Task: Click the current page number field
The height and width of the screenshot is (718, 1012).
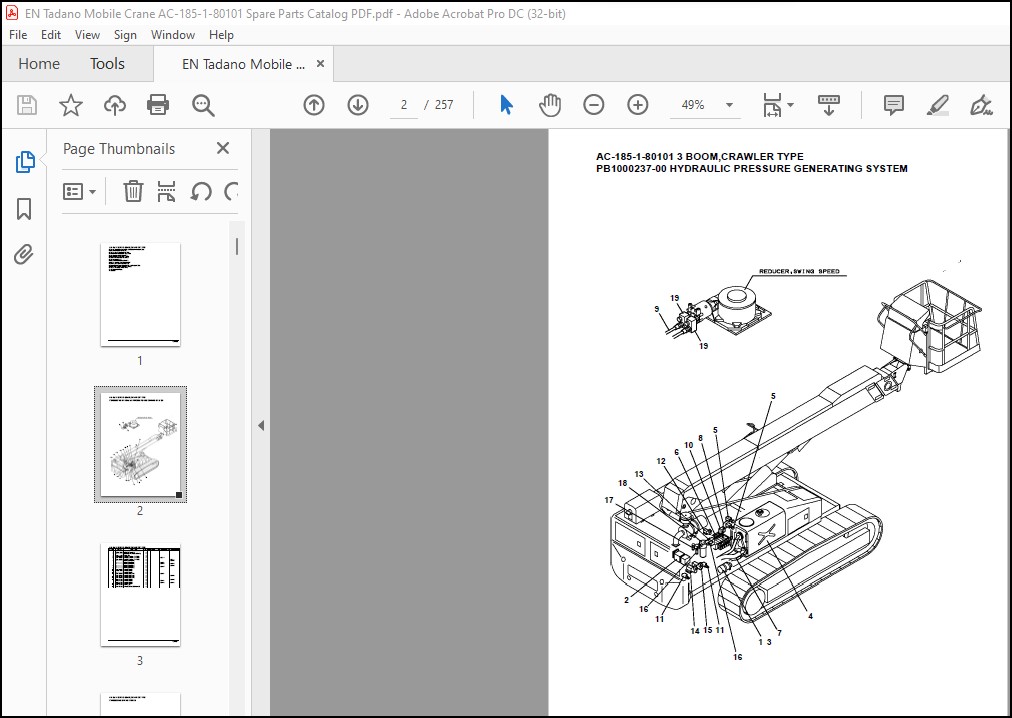Action: pyautogui.click(x=404, y=105)
